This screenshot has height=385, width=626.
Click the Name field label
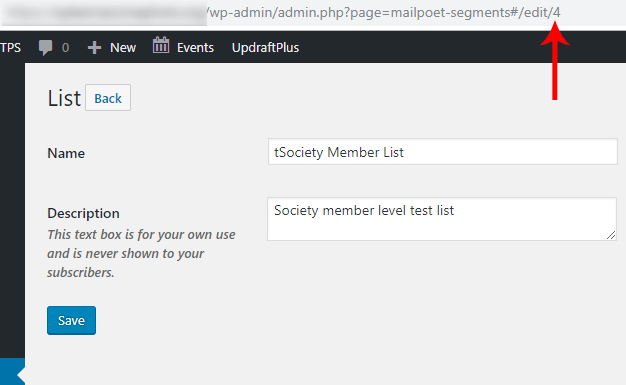coord(66,153)
